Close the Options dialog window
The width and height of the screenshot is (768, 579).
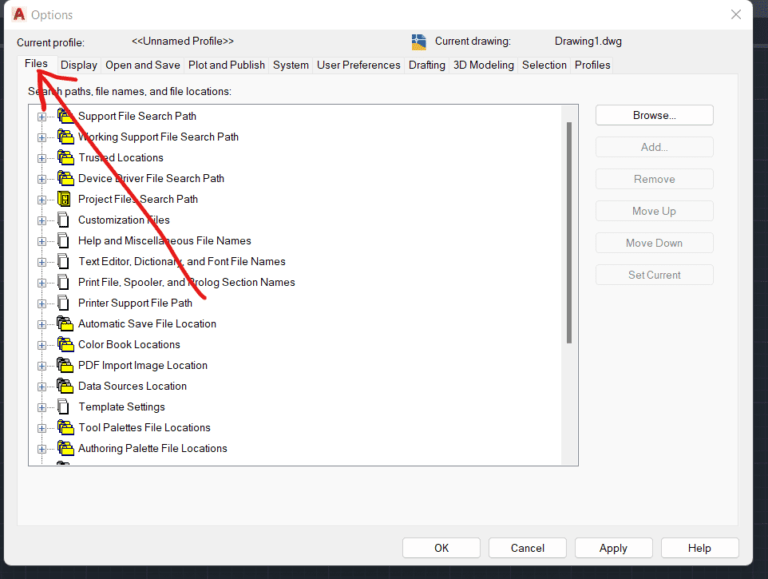tap(736, 15)
